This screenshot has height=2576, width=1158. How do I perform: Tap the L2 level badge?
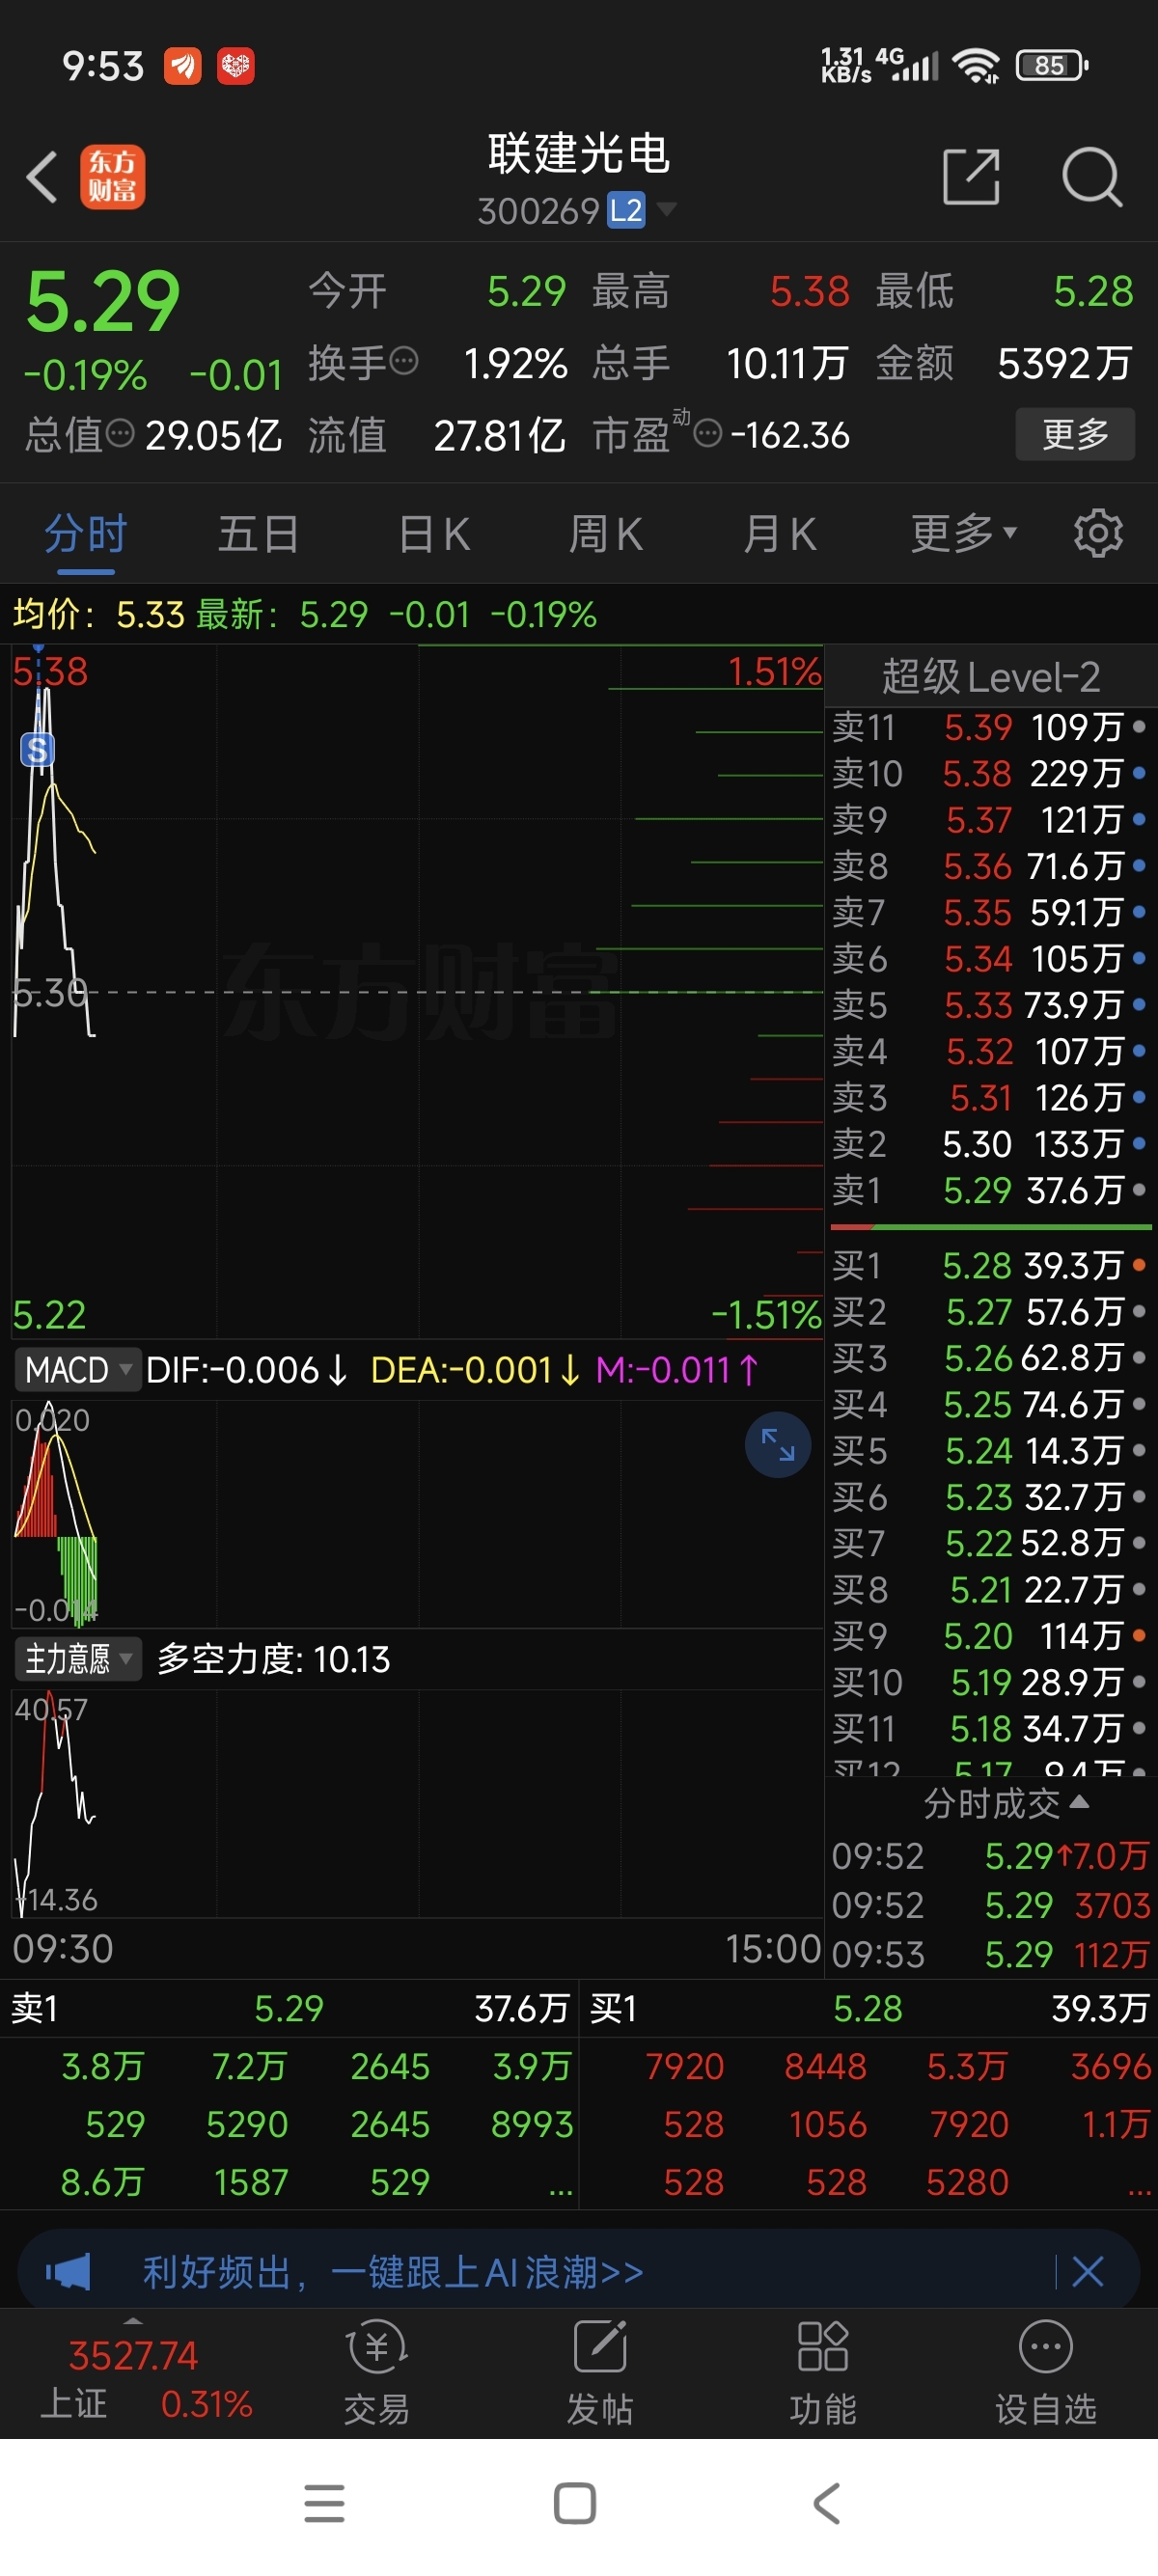click(x=626, y=210)
